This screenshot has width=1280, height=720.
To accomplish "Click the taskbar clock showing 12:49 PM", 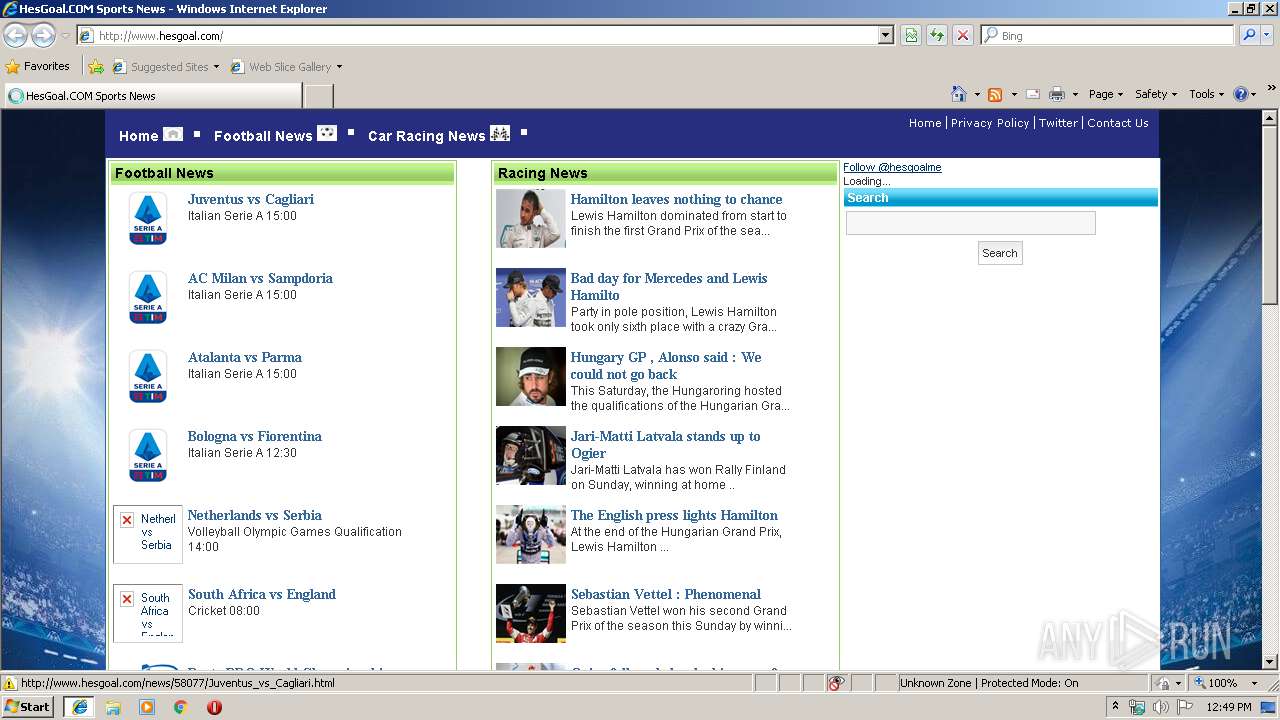I will pyautogui.click(x=1229, y=707).
